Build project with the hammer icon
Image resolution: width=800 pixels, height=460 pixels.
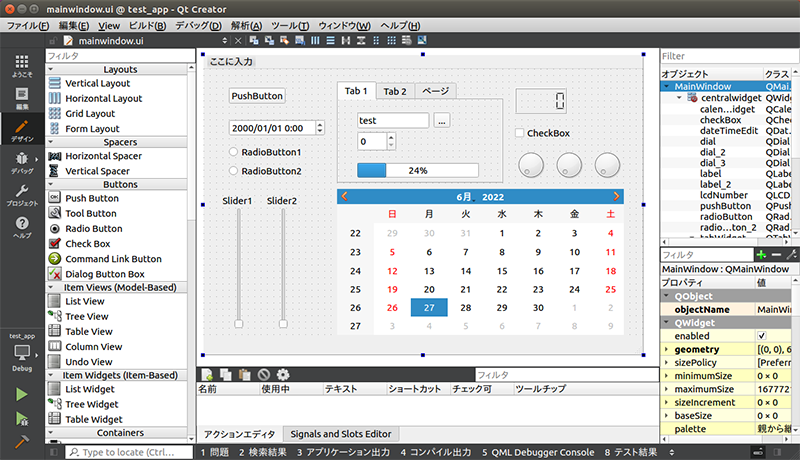(x=21, y=442)
